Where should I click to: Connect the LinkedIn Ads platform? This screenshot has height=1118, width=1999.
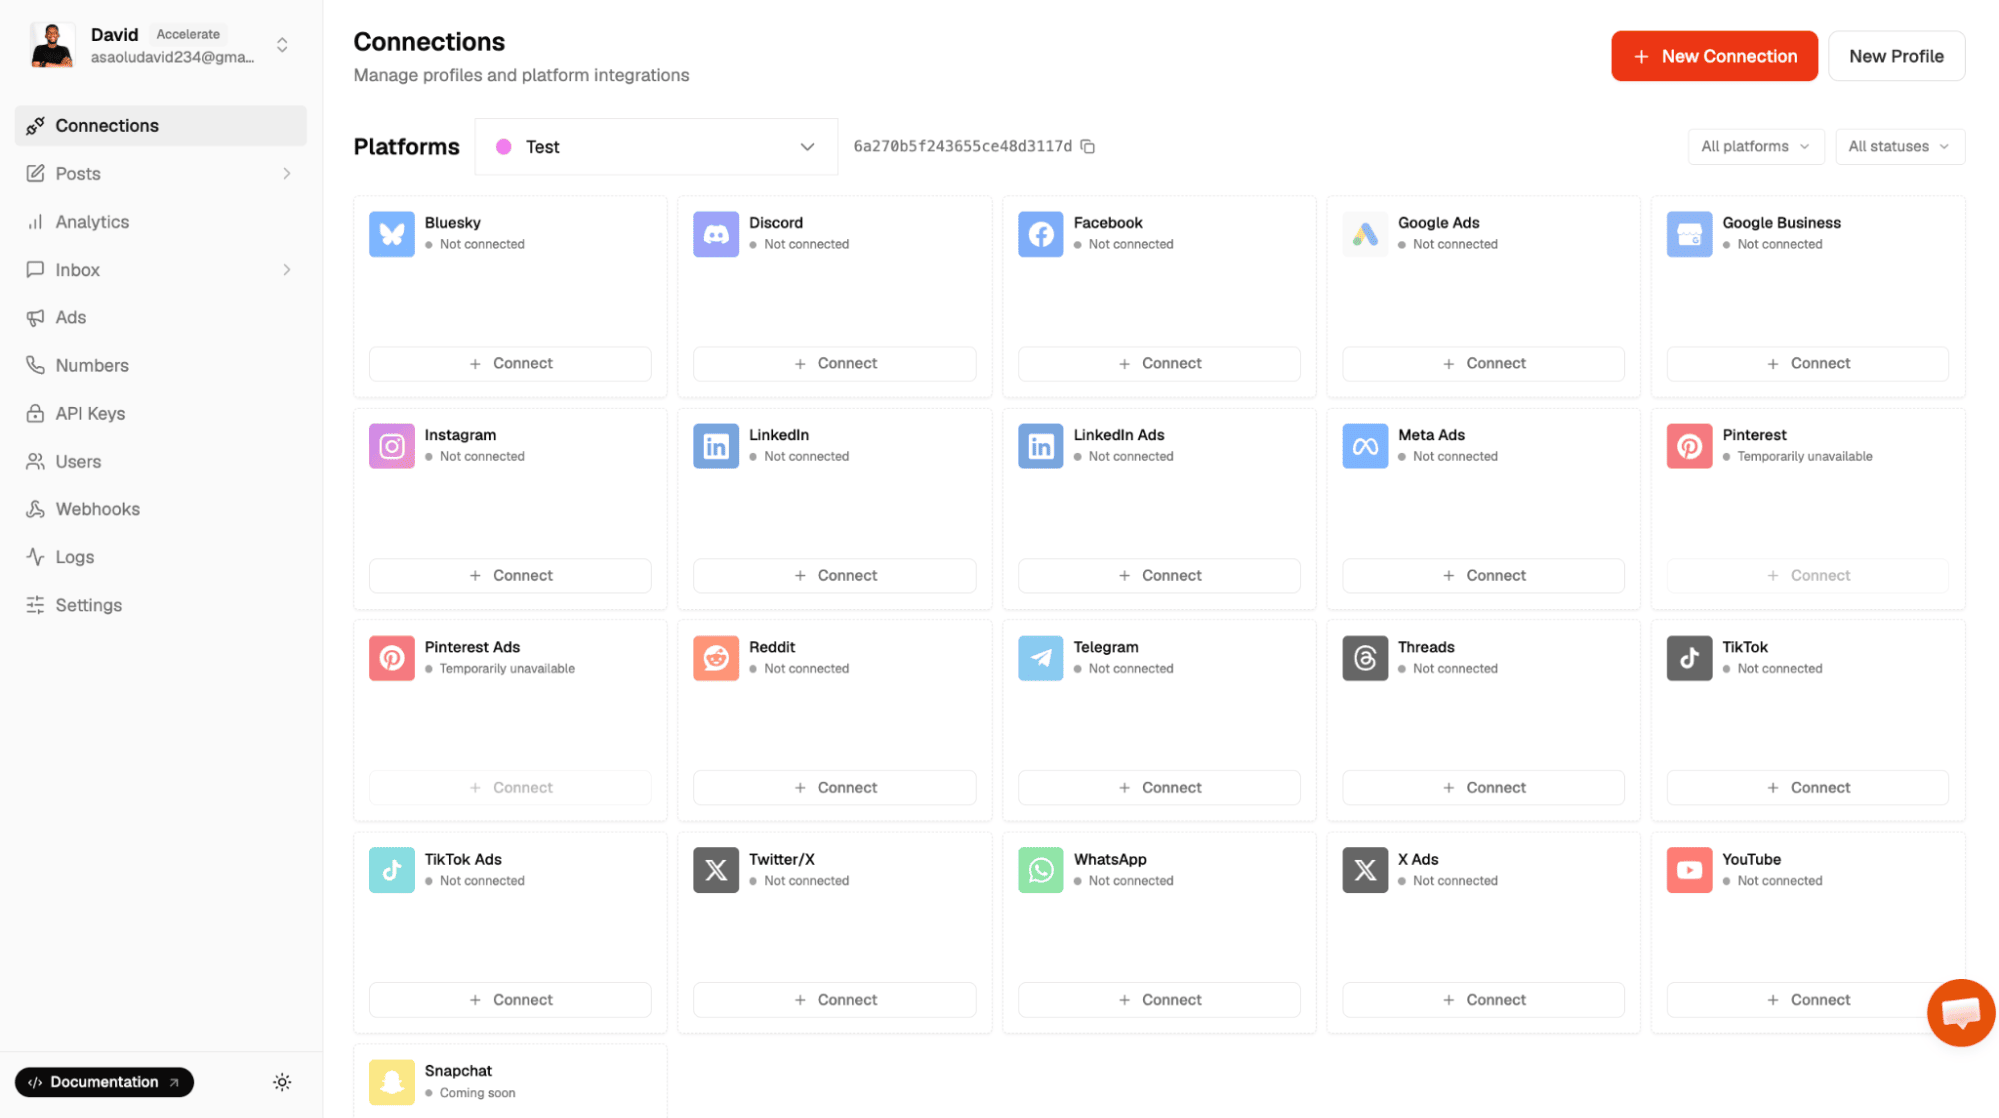[x=1159, y=575]
